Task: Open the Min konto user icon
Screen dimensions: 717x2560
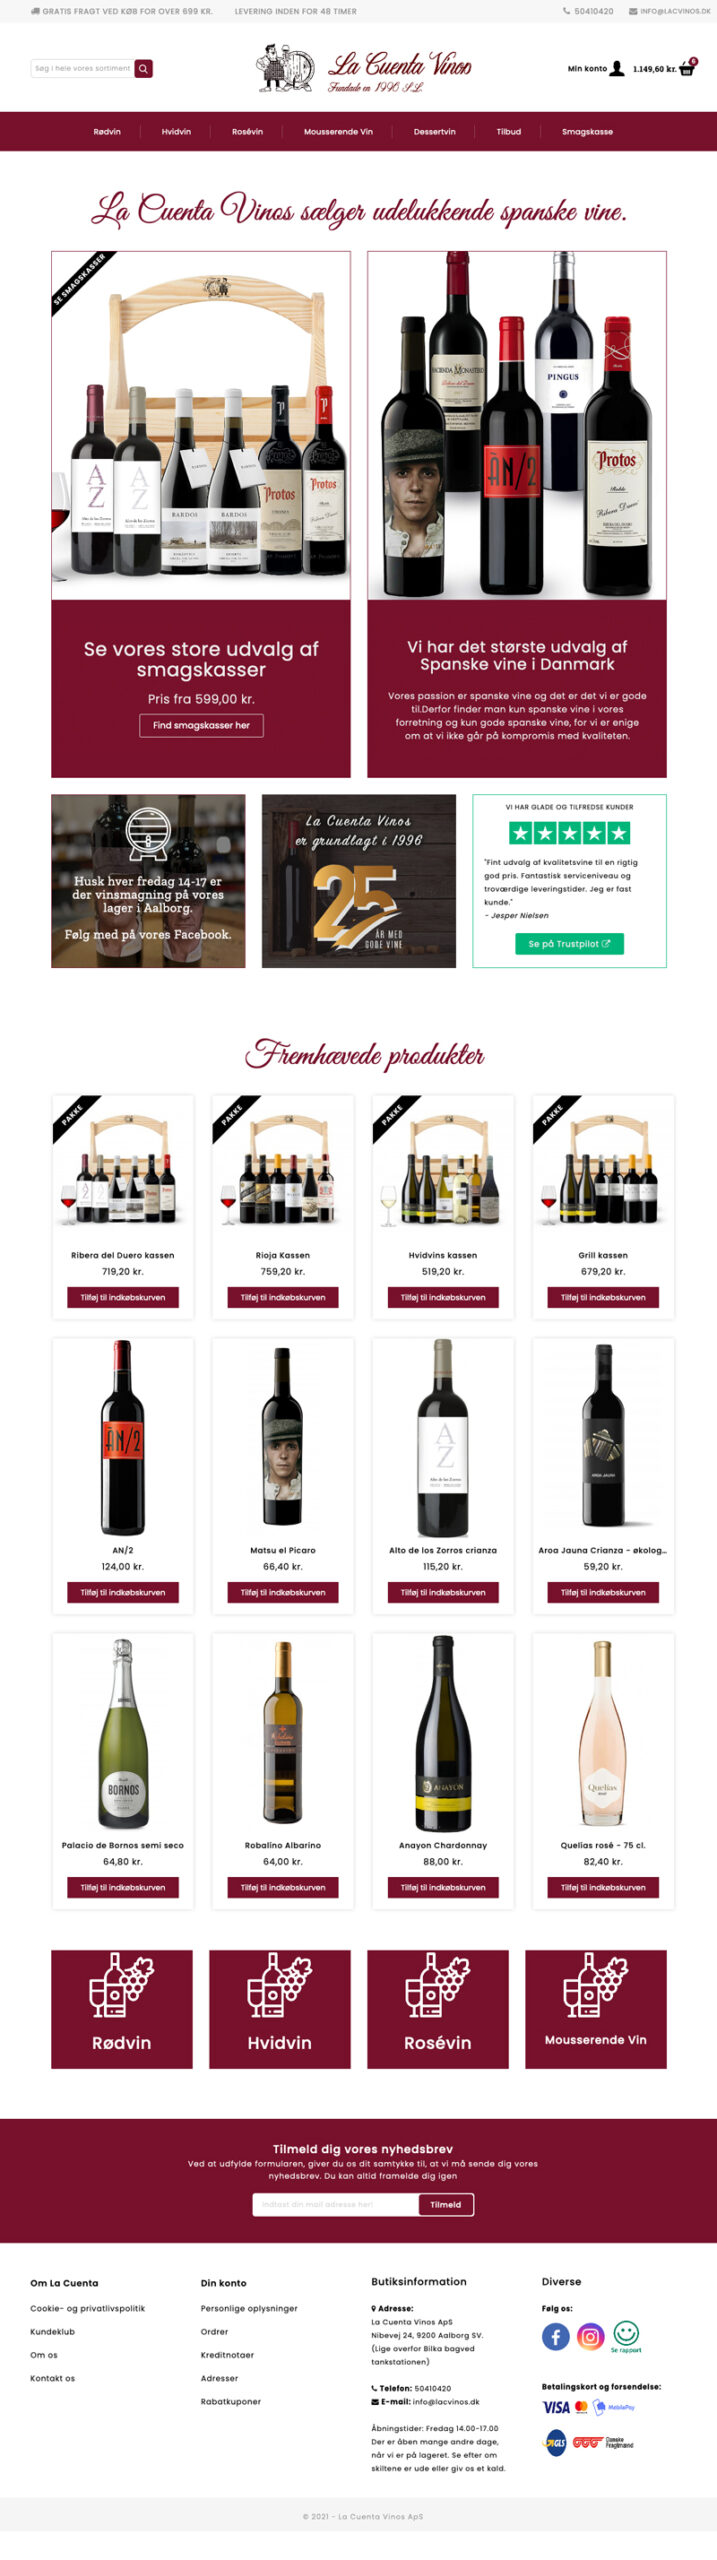Action: point(617,68)
